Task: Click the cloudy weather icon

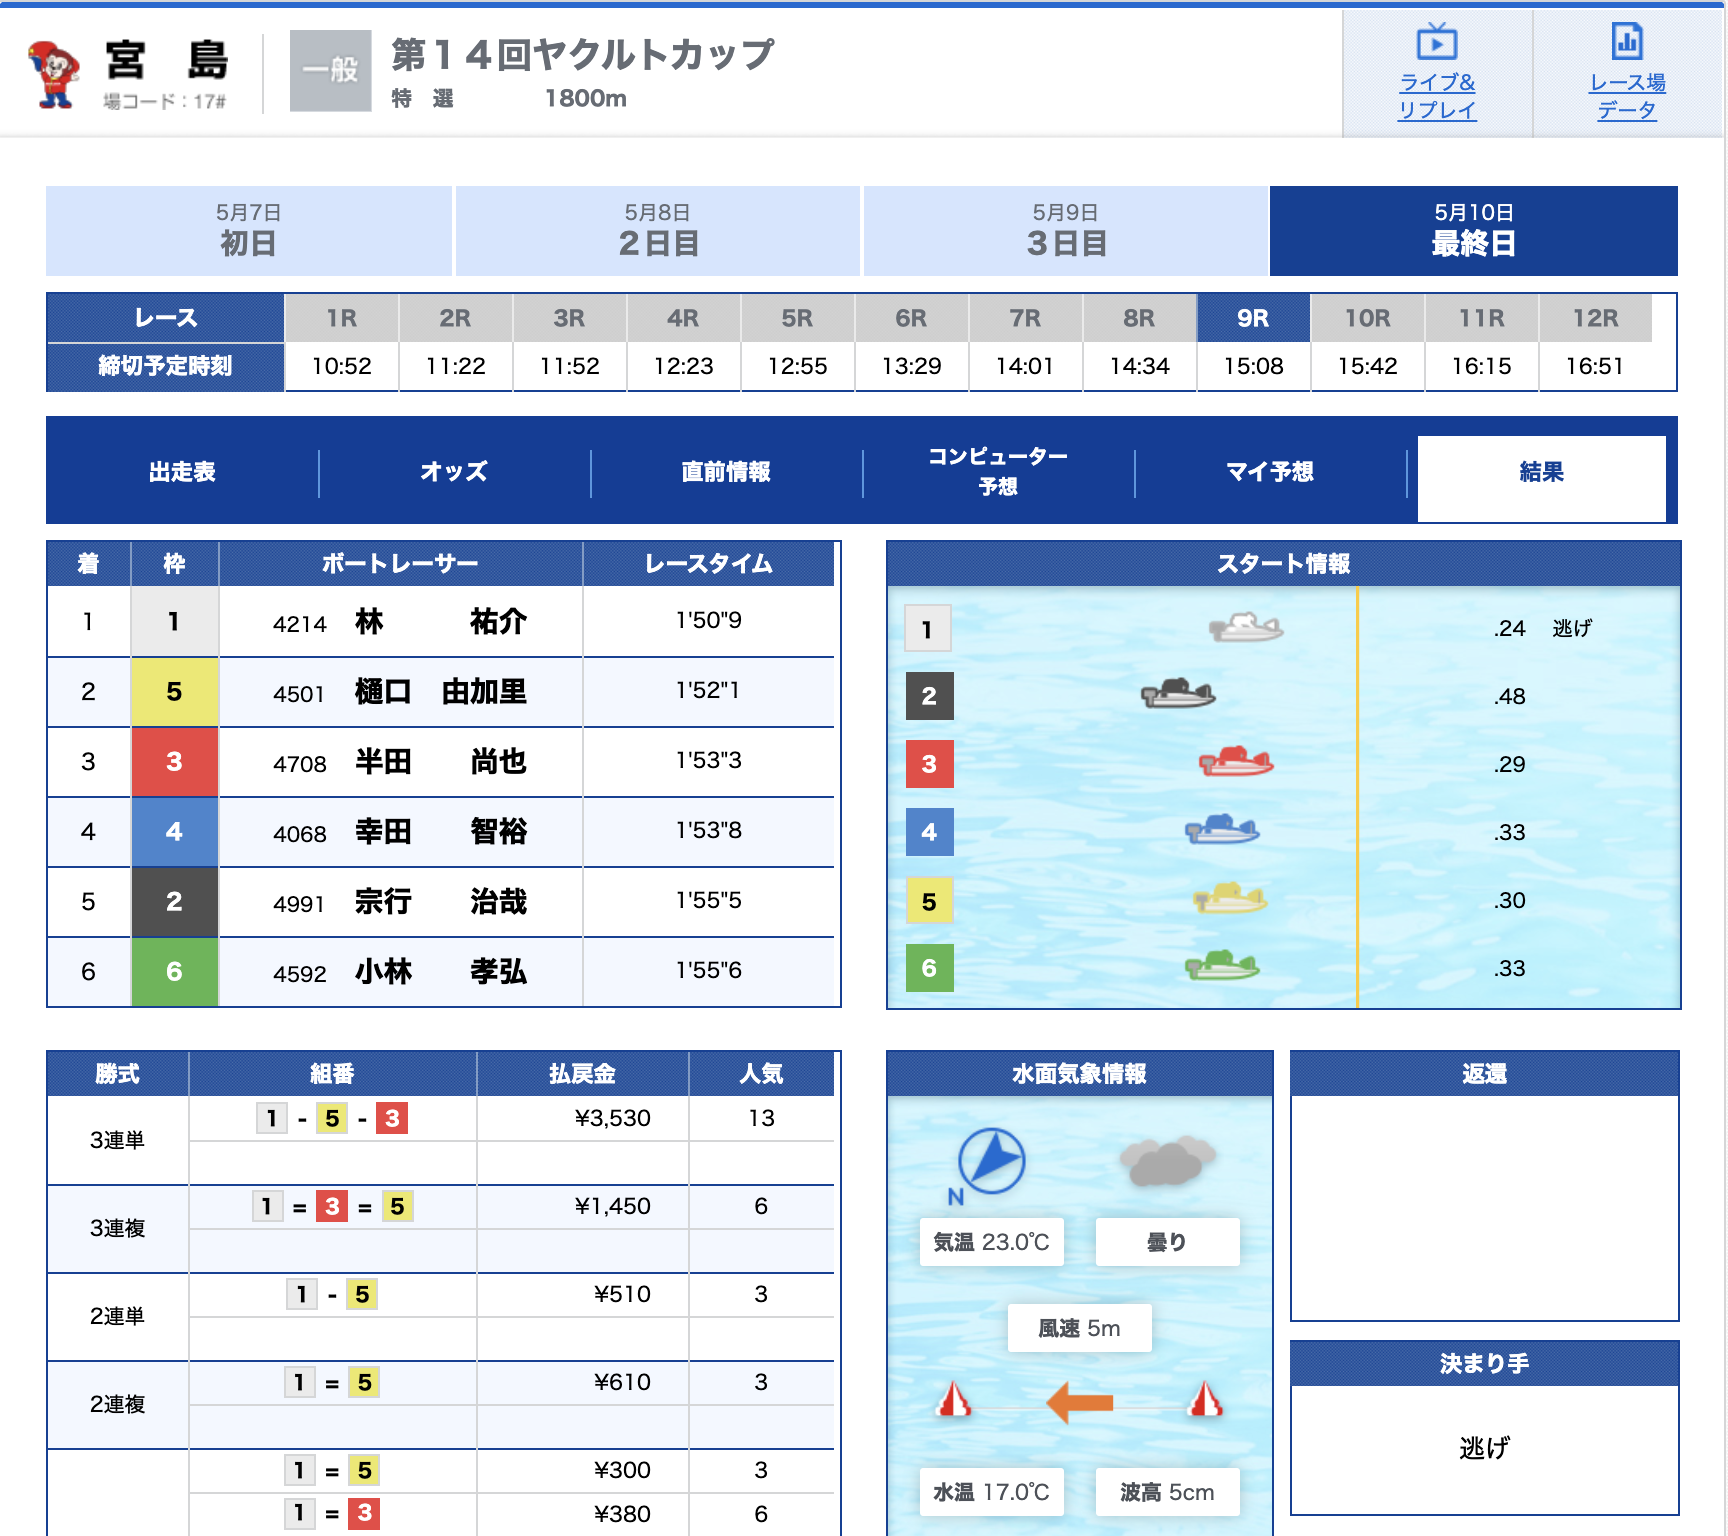Action: tap(1166, 1160)
